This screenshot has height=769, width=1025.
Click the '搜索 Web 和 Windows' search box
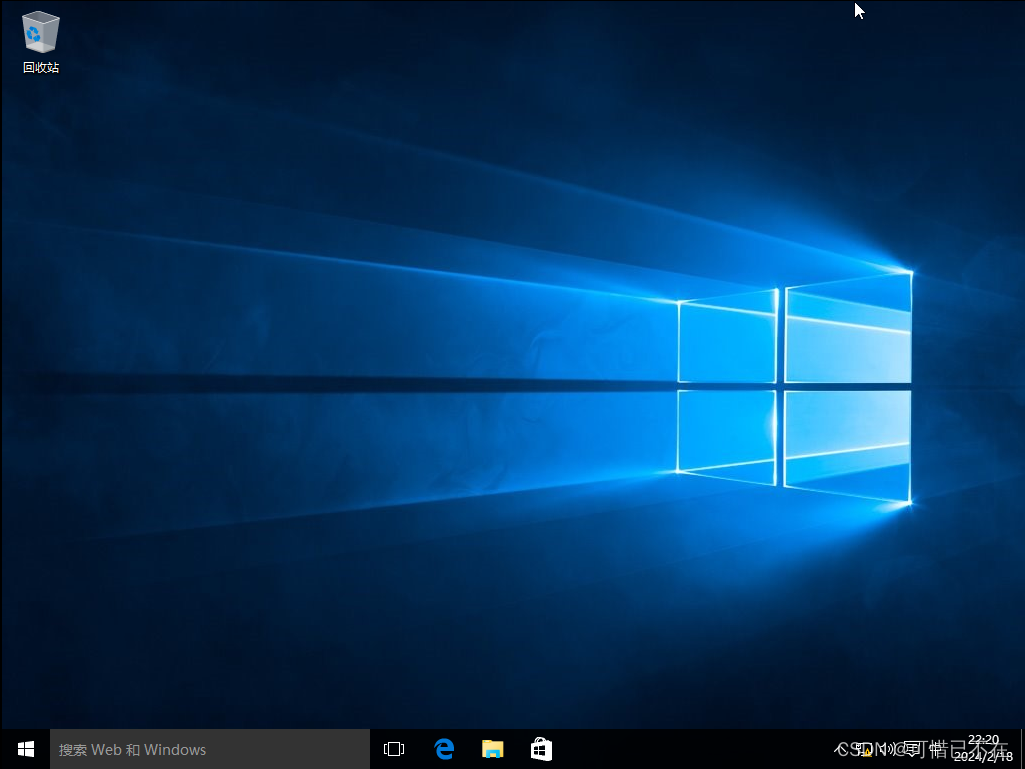click(x=210, y=749)
